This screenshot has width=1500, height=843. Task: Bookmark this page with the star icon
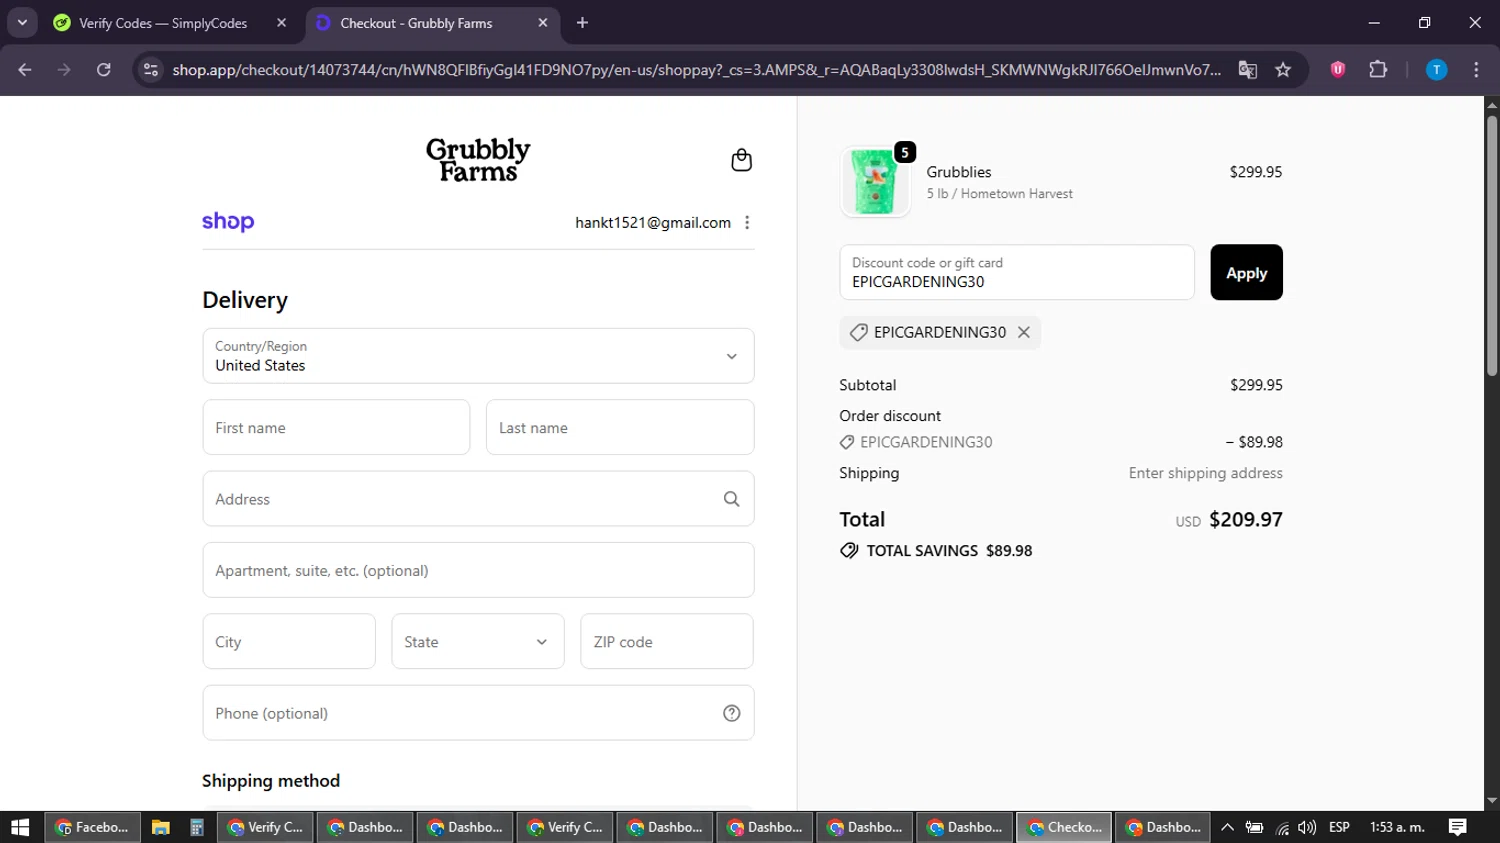[1283, 69]
